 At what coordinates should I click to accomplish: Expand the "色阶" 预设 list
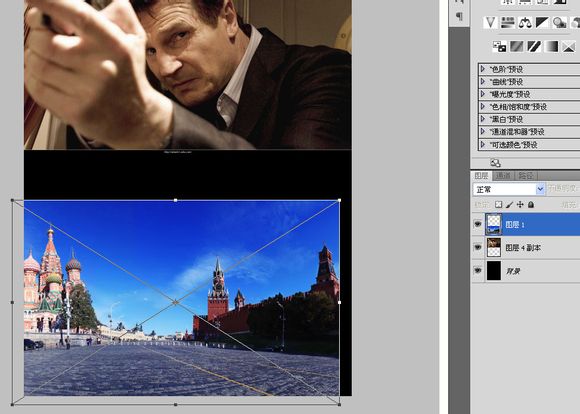(482, 69)
